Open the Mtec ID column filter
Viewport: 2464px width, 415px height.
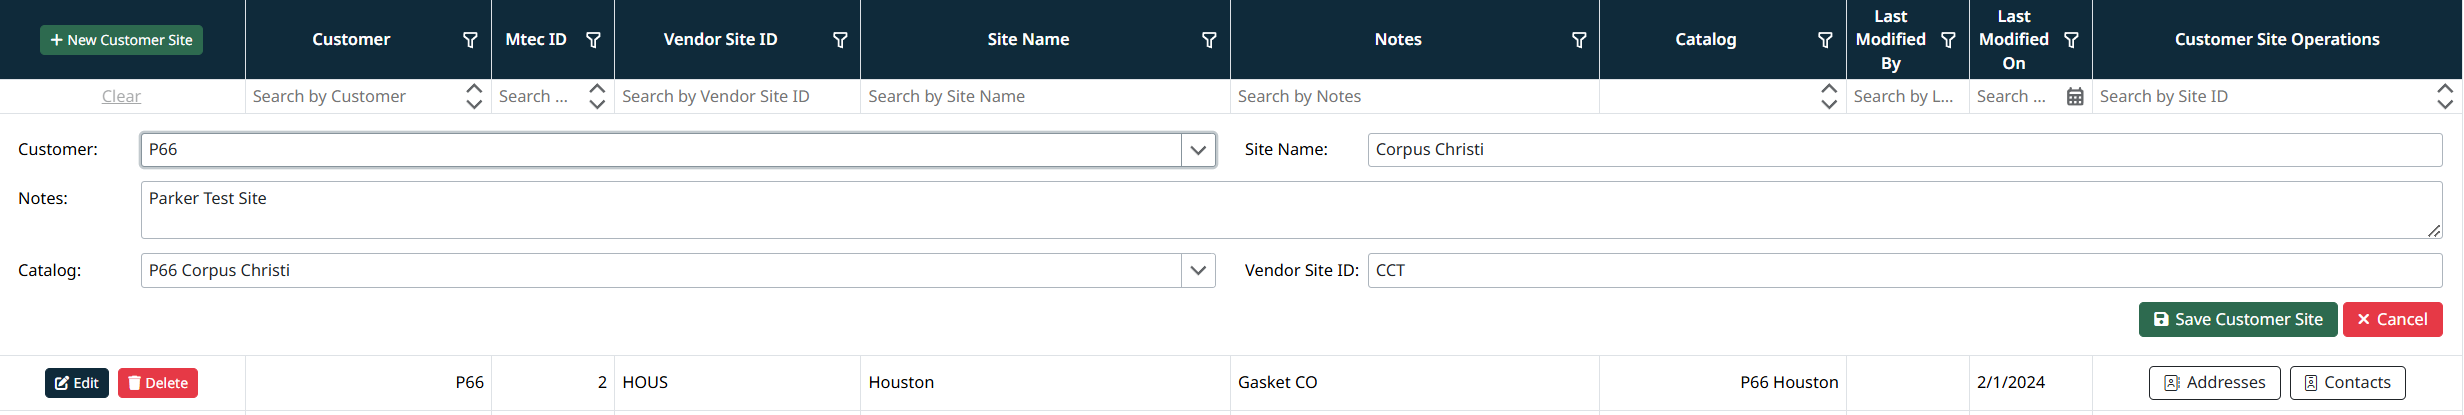593,40
